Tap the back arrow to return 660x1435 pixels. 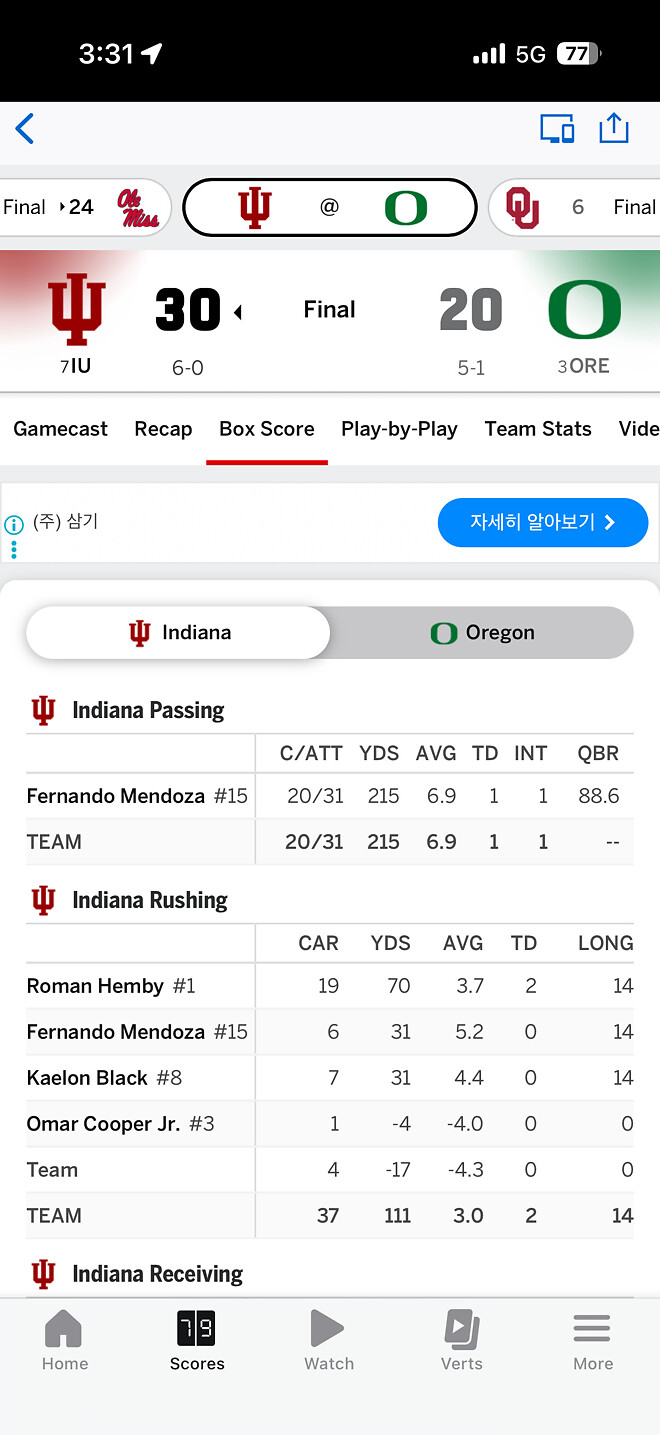[x=24, y=128]
